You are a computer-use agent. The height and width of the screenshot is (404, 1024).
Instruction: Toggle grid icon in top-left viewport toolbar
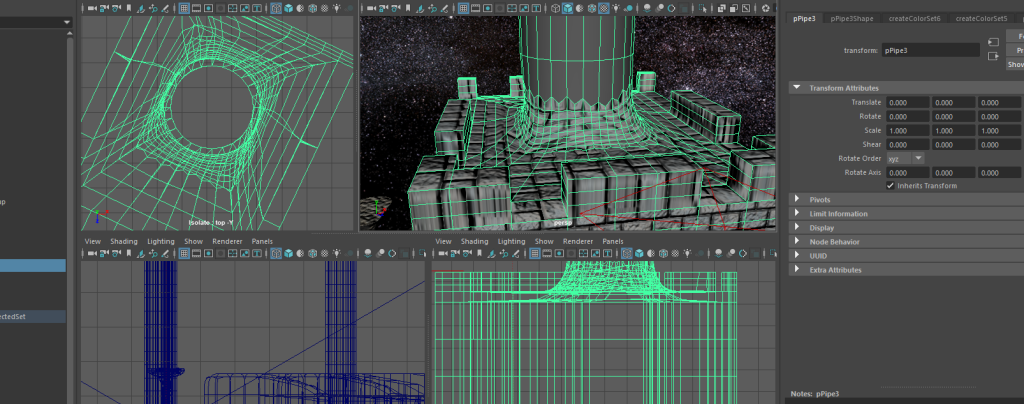(185, 8)
